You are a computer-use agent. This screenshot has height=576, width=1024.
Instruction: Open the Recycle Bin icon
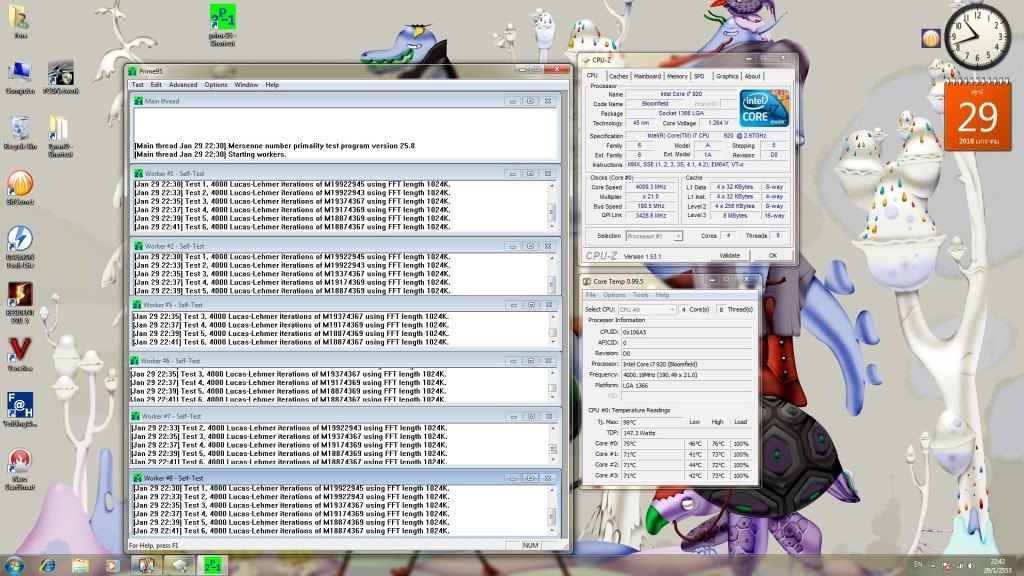(20, 129)
